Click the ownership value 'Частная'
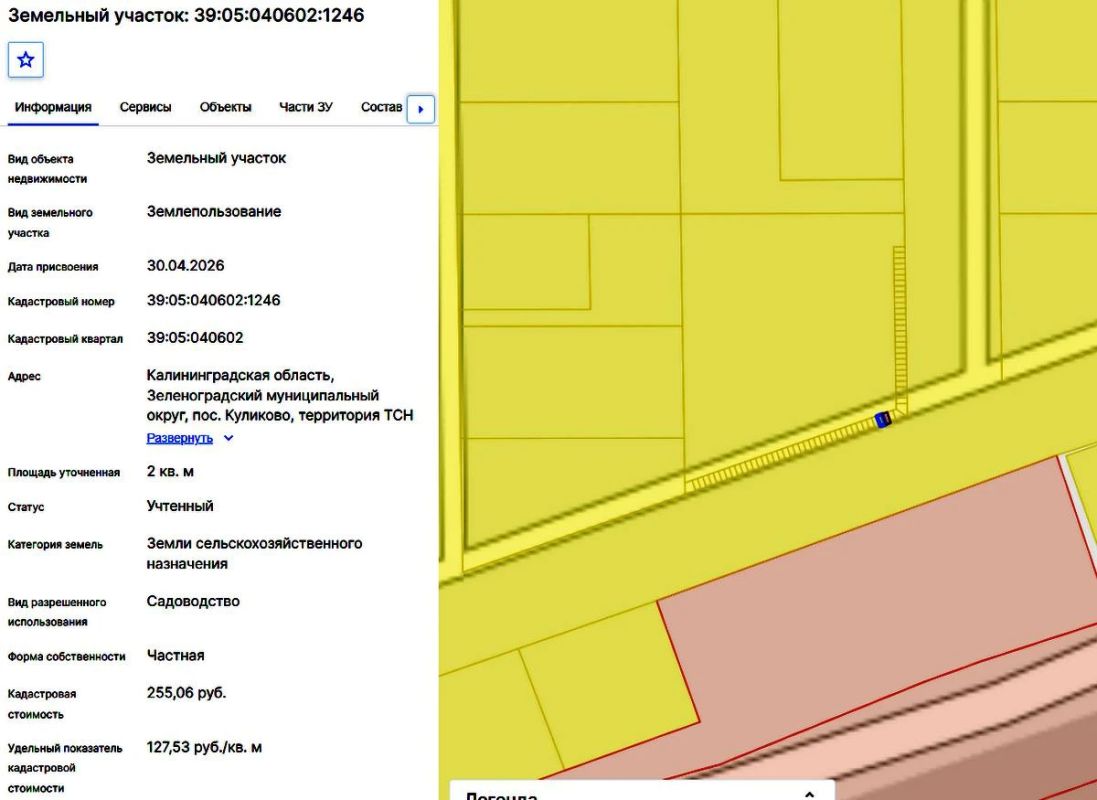 pyautogui.click(x=176, y=656)
